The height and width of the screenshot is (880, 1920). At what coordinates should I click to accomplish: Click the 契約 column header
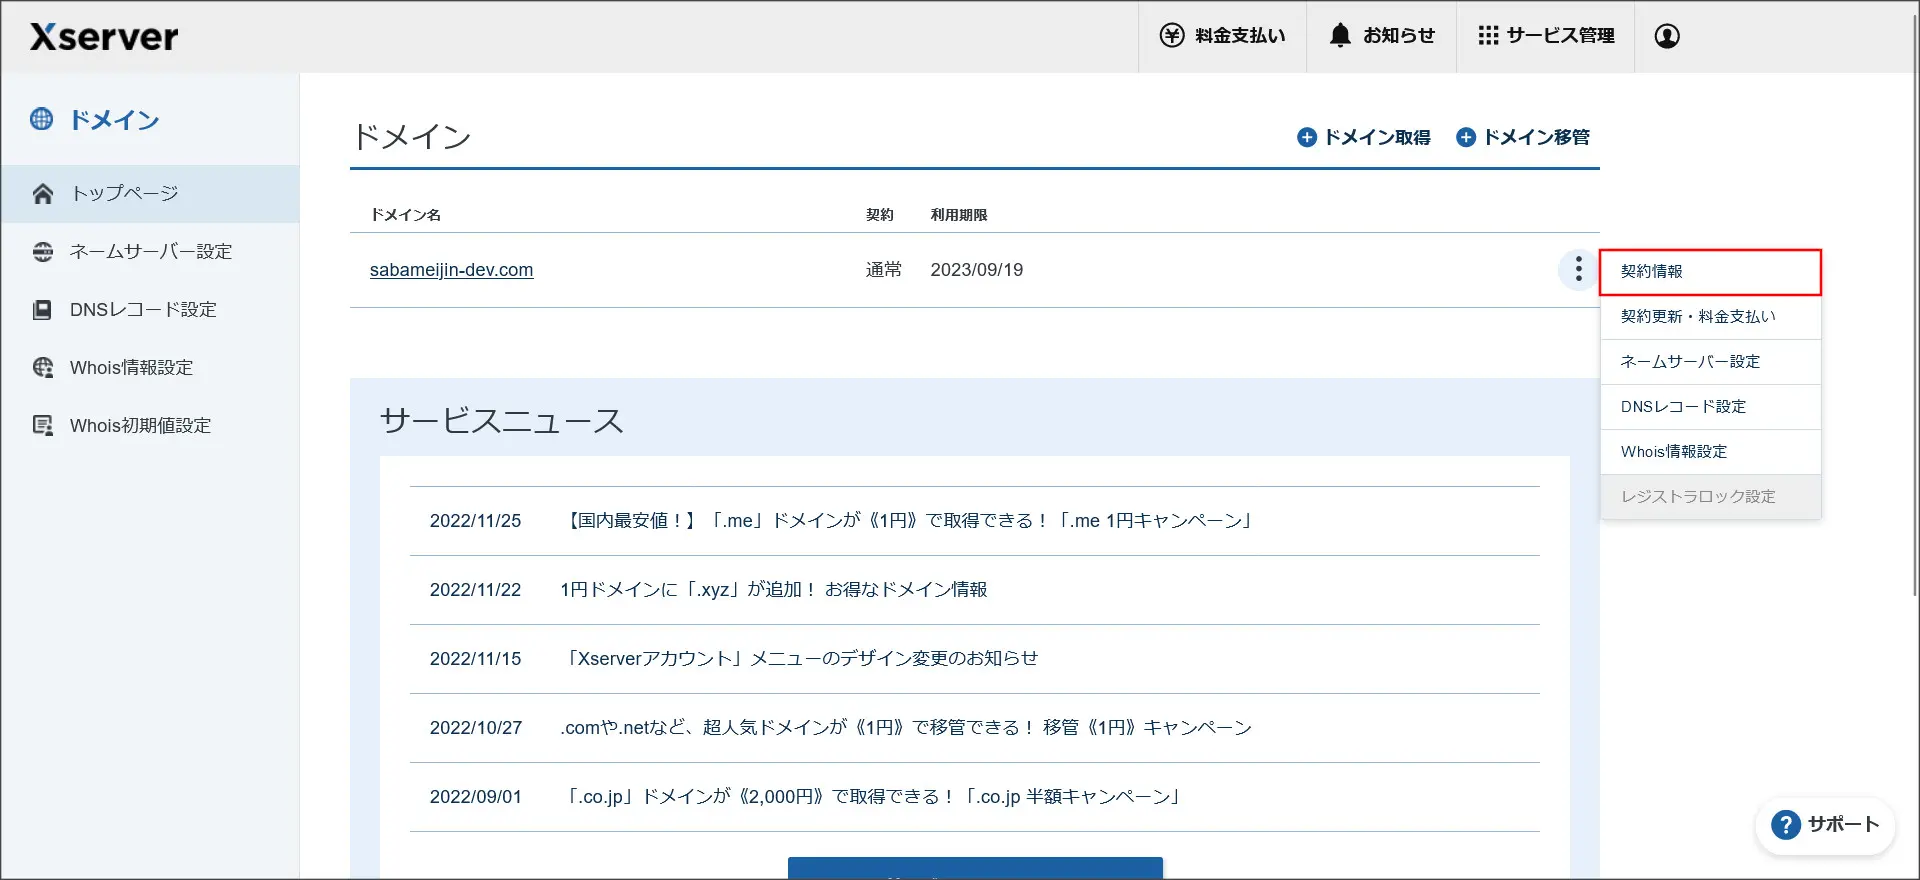pyautogui.click(x=880, y=215)
